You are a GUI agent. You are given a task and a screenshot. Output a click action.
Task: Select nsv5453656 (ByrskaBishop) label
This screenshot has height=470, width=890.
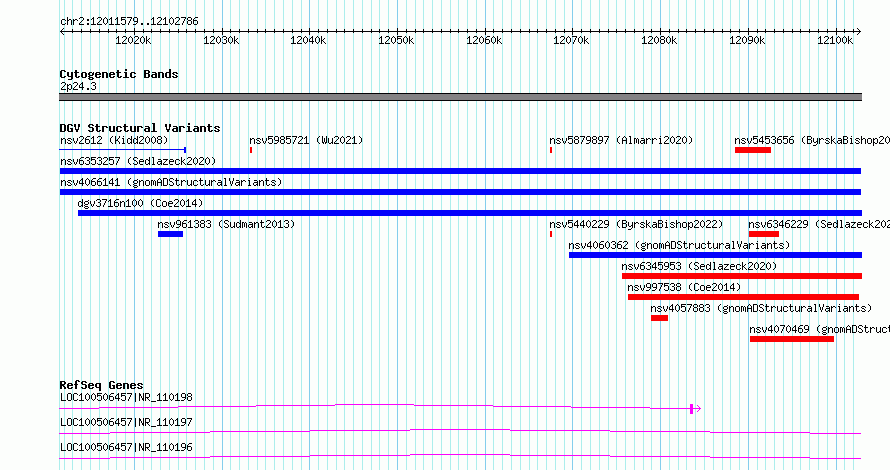pyautogui.click(x=812, y=140)
